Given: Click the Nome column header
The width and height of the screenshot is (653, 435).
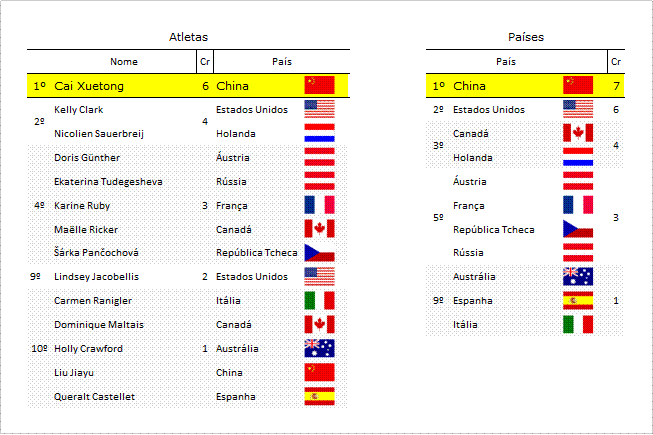Looking at the screenshot, I should 124,62.
